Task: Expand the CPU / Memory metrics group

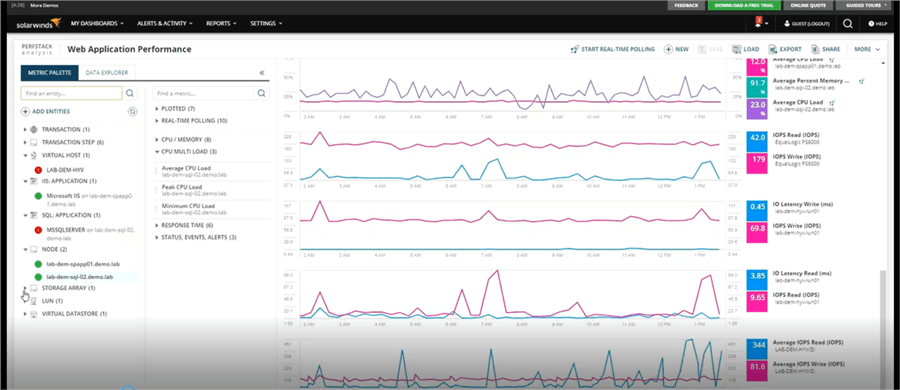Action: (x=157, y=140)
